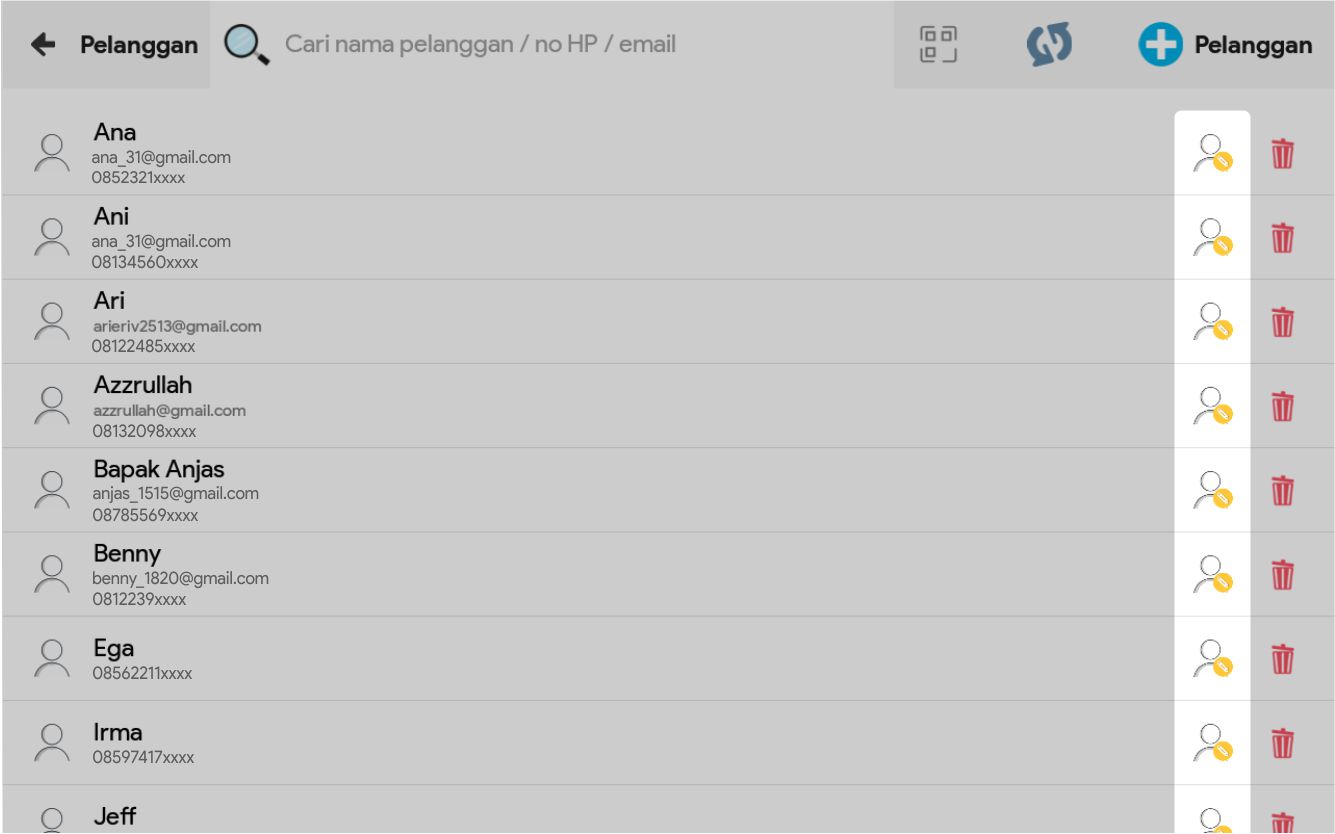Open edit for Azzrullah

[x=1212, y=406]
